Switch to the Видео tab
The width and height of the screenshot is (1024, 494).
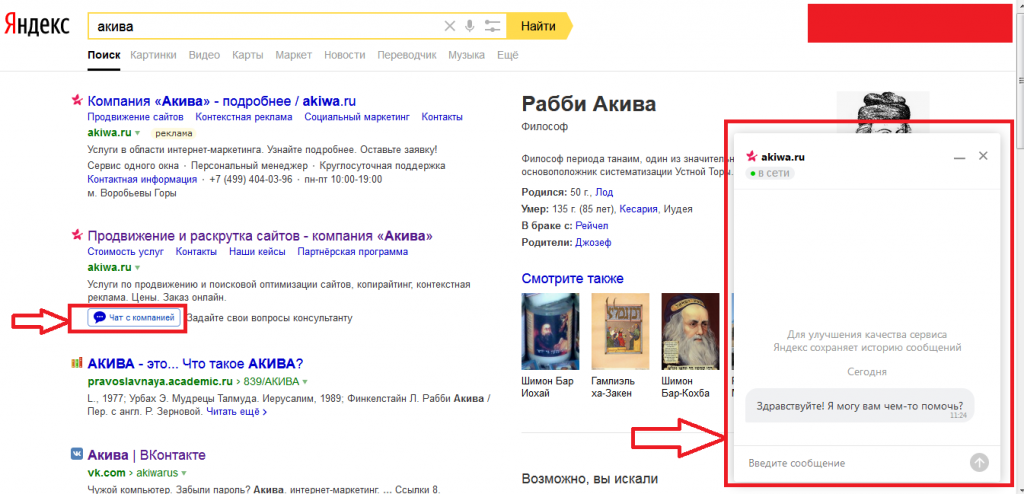(204, 55)
